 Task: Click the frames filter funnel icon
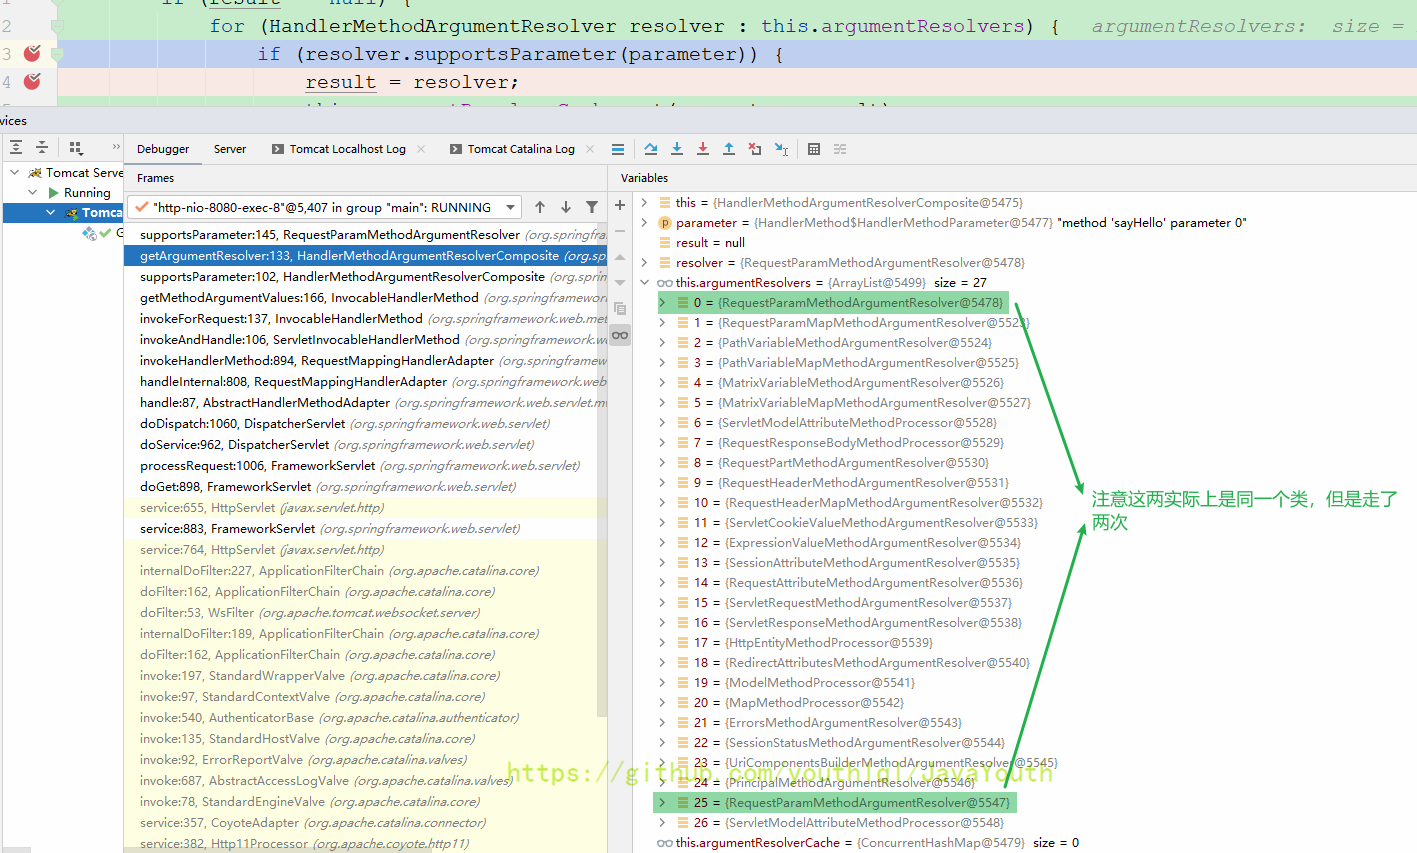pos(592,207)
